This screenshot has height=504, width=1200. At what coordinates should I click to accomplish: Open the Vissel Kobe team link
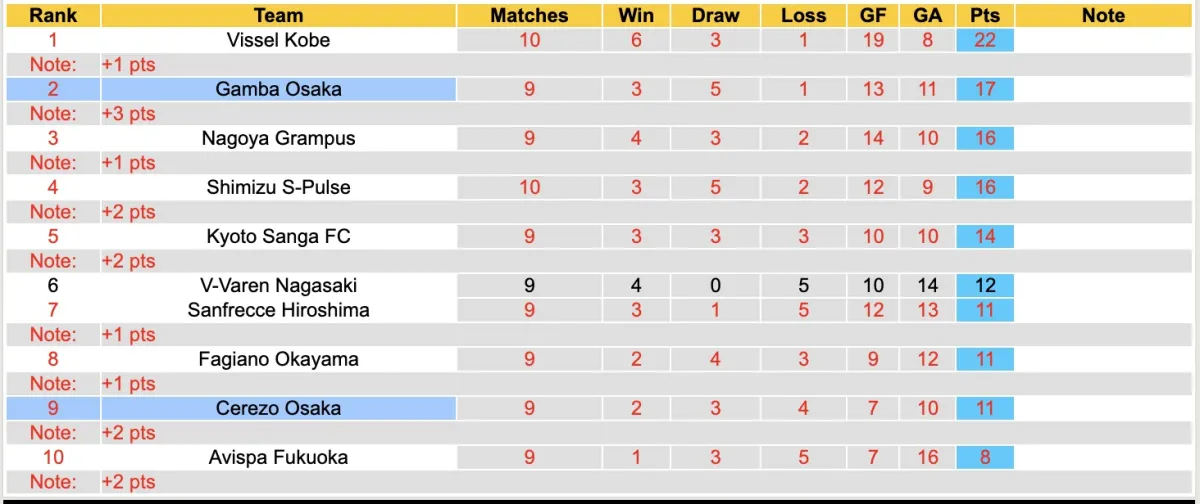[x=278, y=40]
